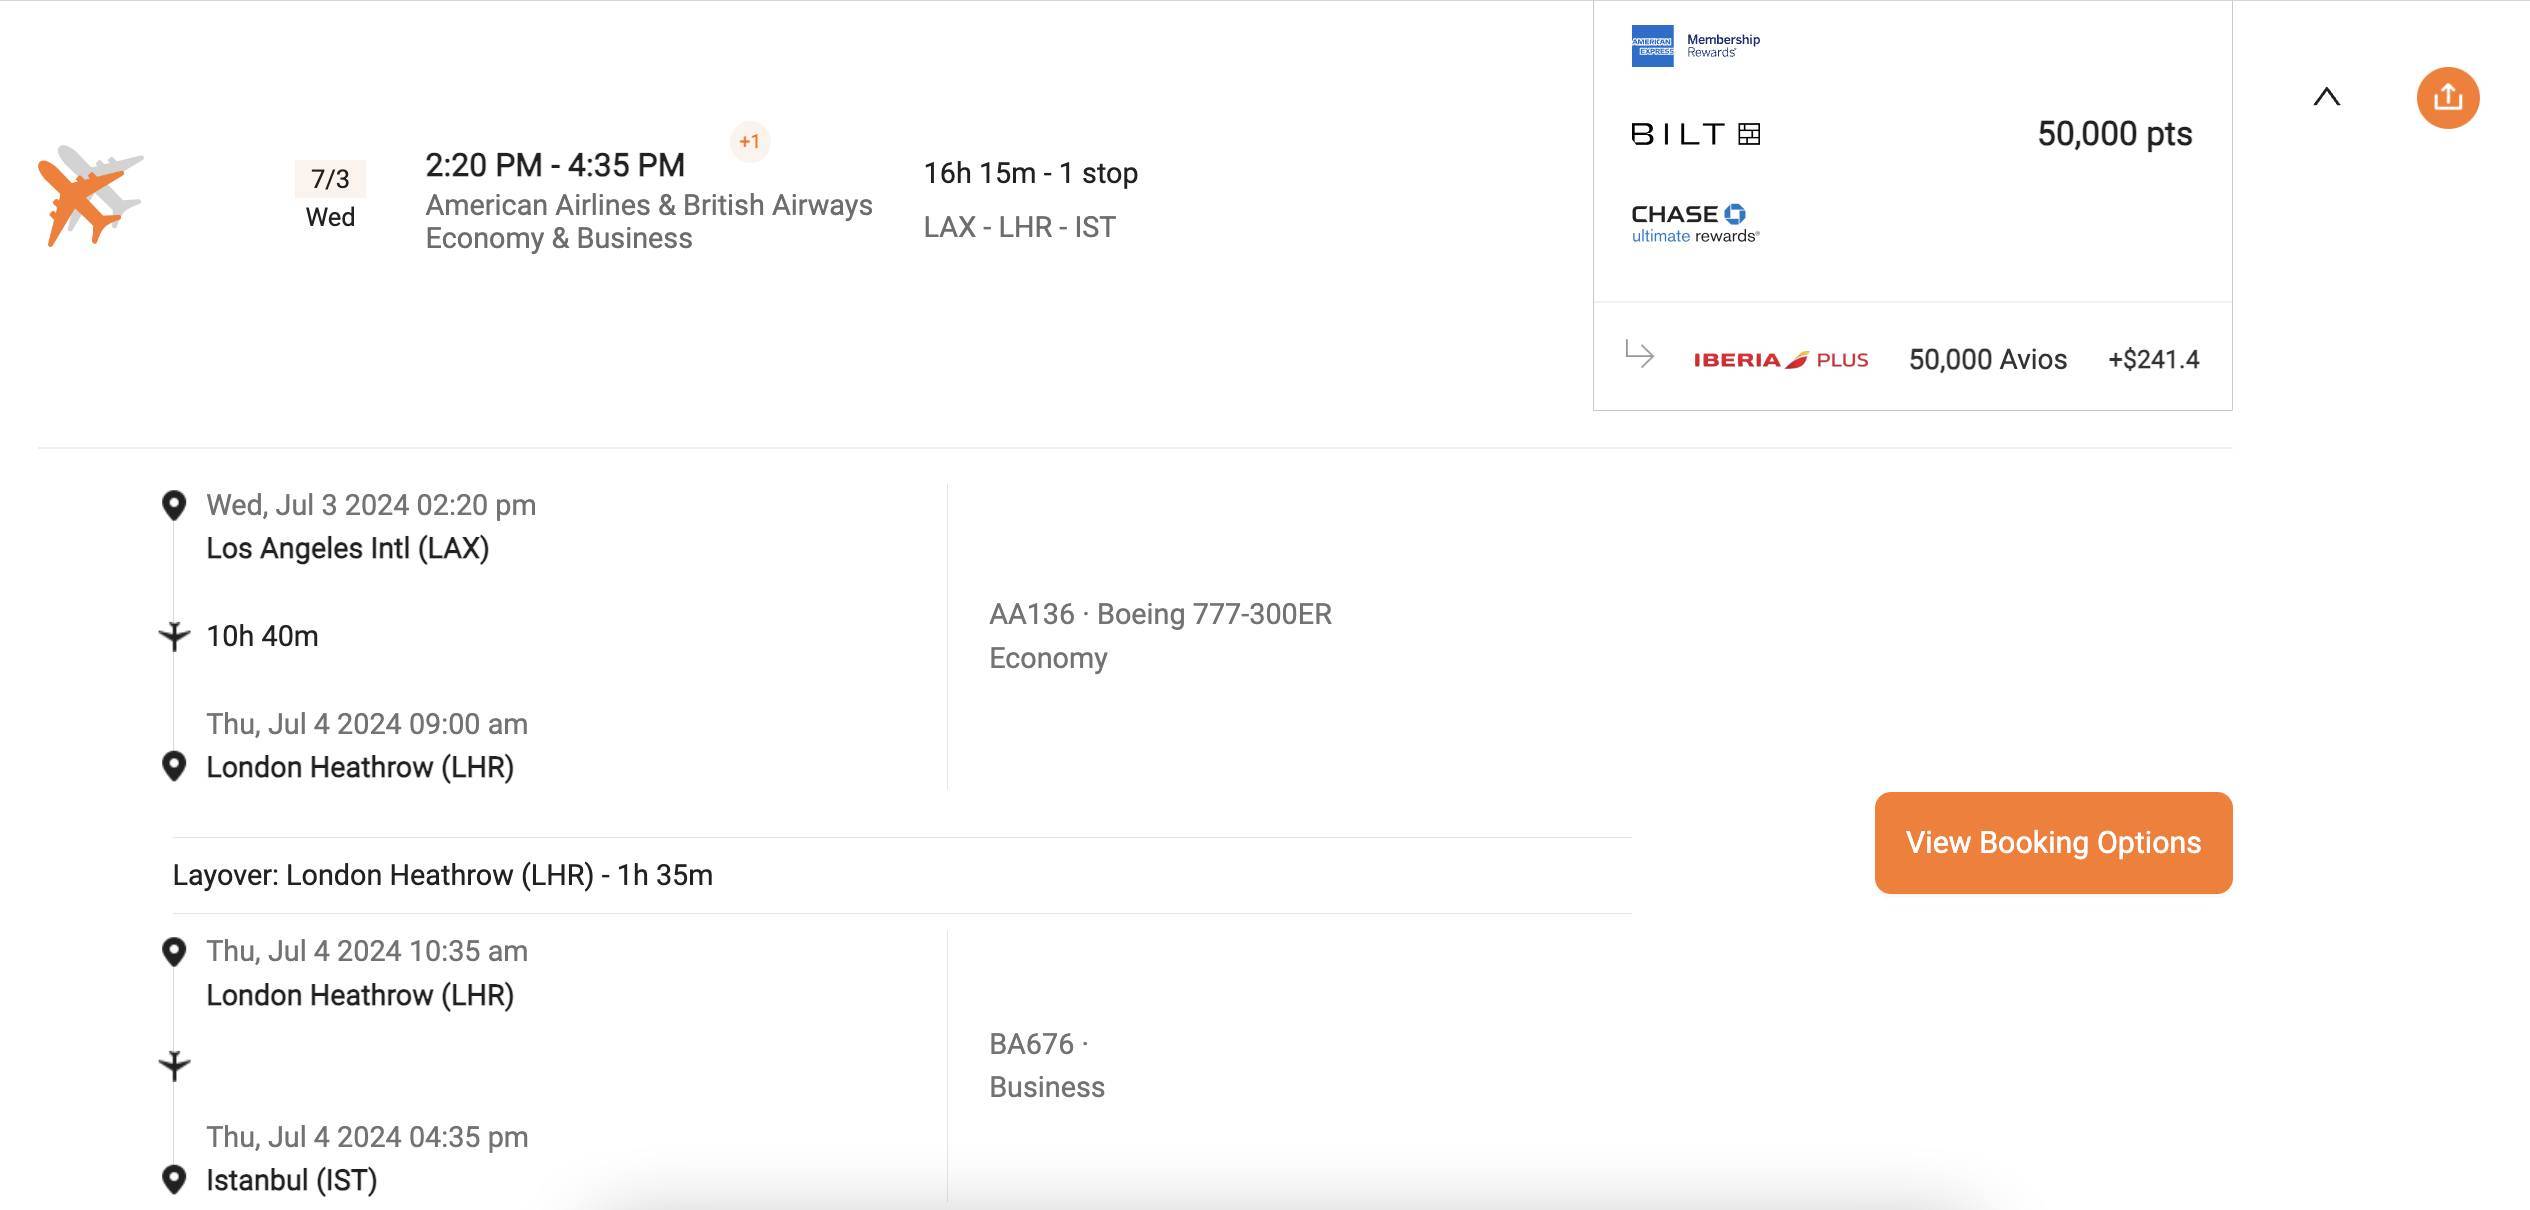Click the +1 day arrival badge
Image resolution: width=2530 pixels, height=1210 pixels.
[749, 142]
